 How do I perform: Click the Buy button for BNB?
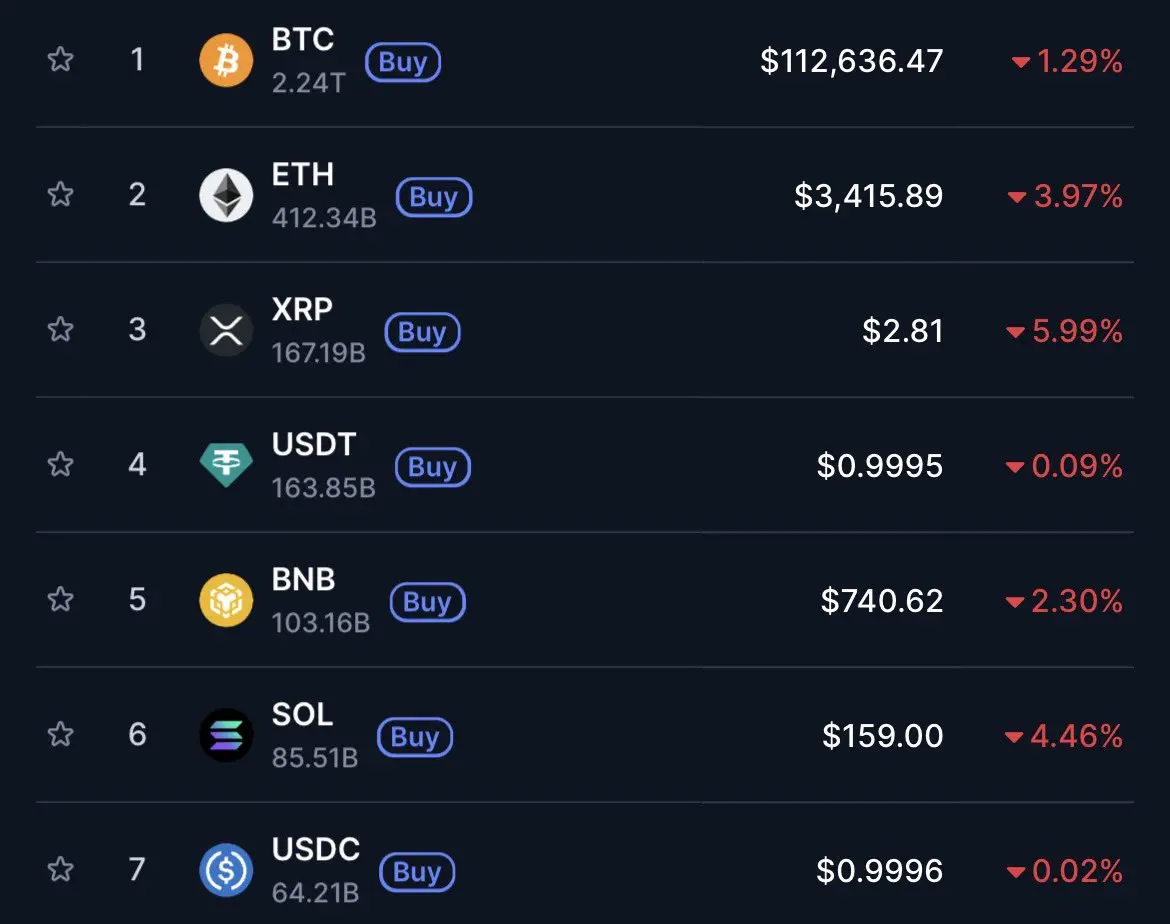(x=428, y=602)
